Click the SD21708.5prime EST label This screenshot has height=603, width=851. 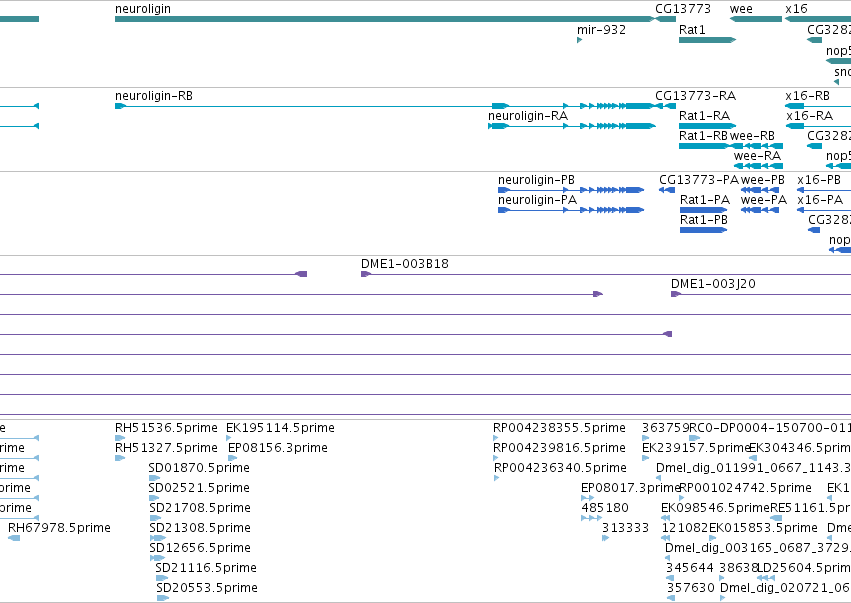coord(200,509)
